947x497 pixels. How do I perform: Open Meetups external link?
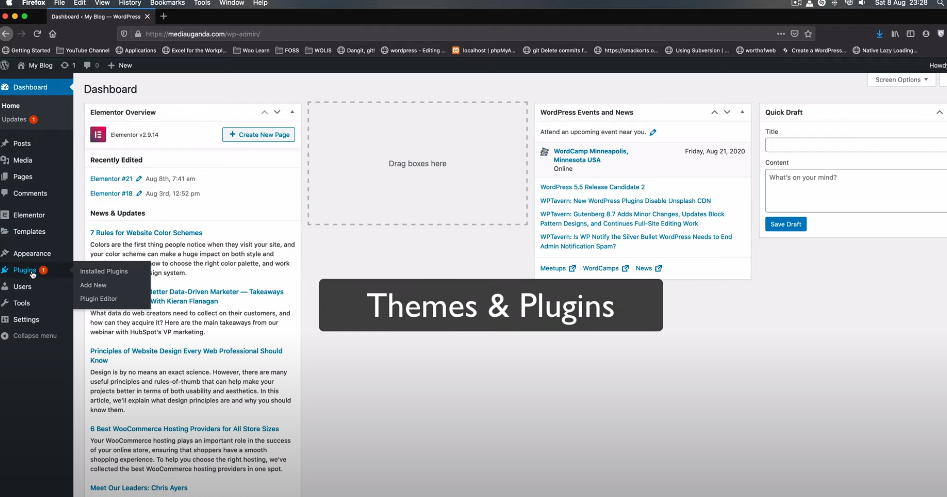pos(557,268)
